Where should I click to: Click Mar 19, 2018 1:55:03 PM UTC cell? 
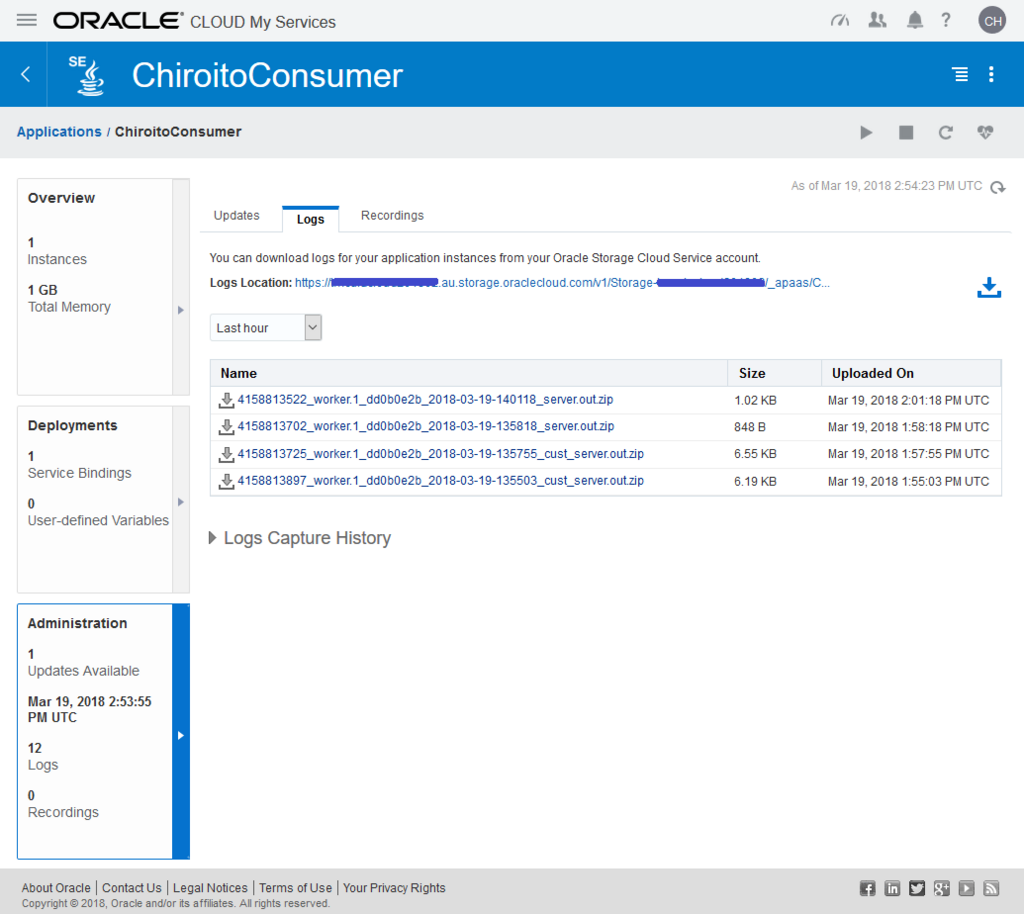(908, 481)
